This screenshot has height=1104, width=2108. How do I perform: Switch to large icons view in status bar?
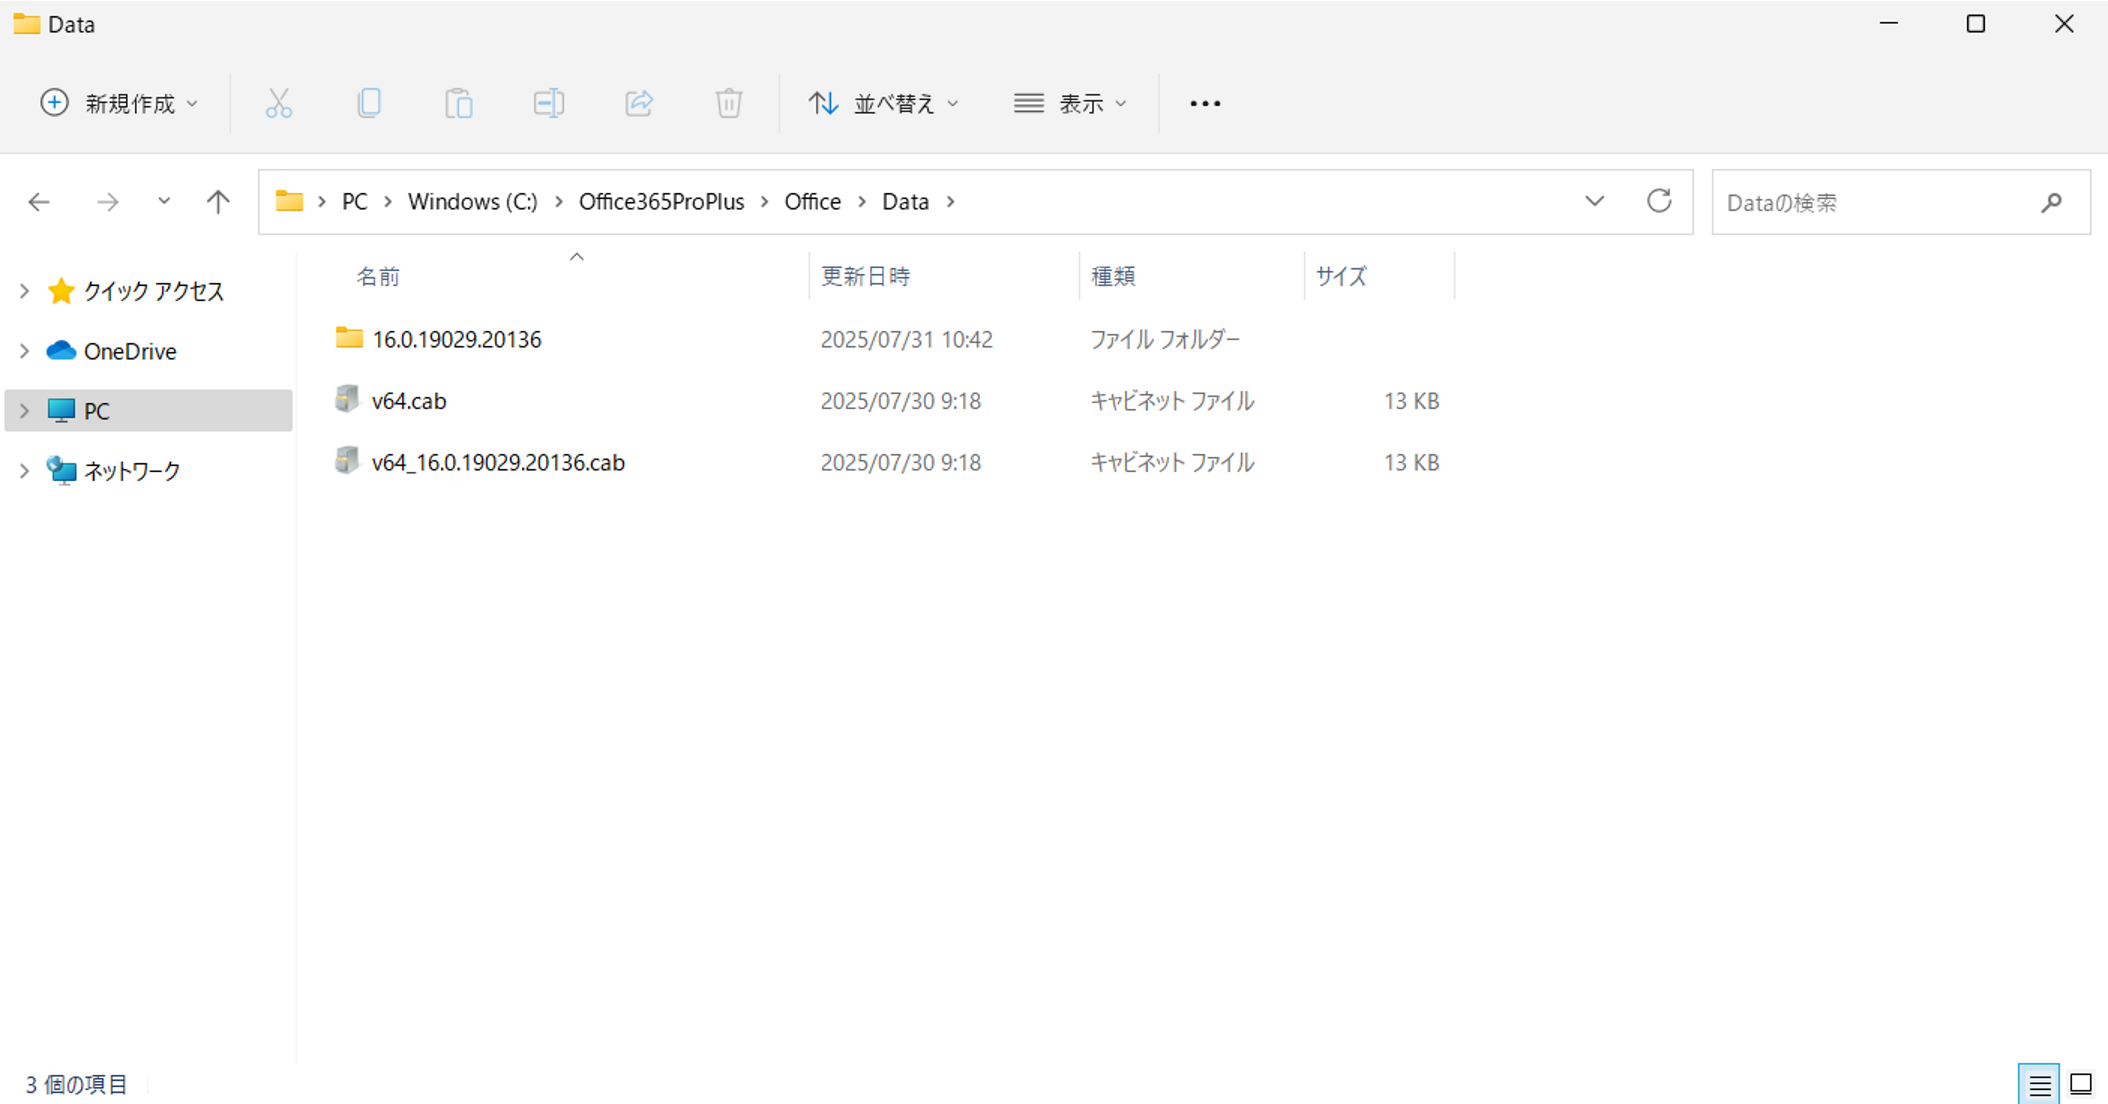pos(2081,1084)
